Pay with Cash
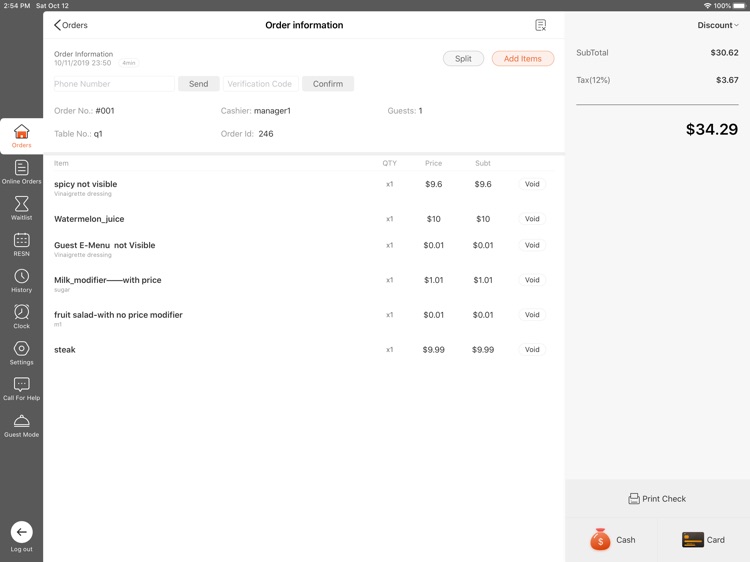Viewport: 750px width, 562px height. tap(612, 540)
